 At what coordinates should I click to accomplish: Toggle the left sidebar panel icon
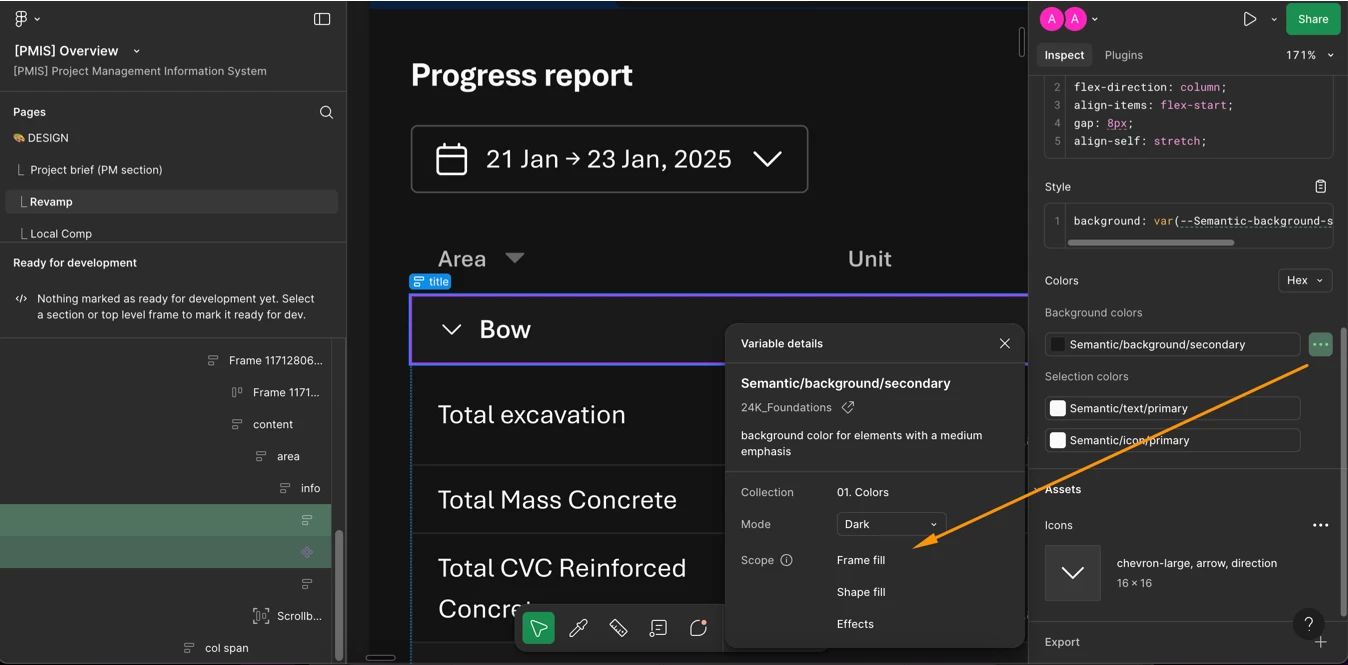click(x=322, y=19)
